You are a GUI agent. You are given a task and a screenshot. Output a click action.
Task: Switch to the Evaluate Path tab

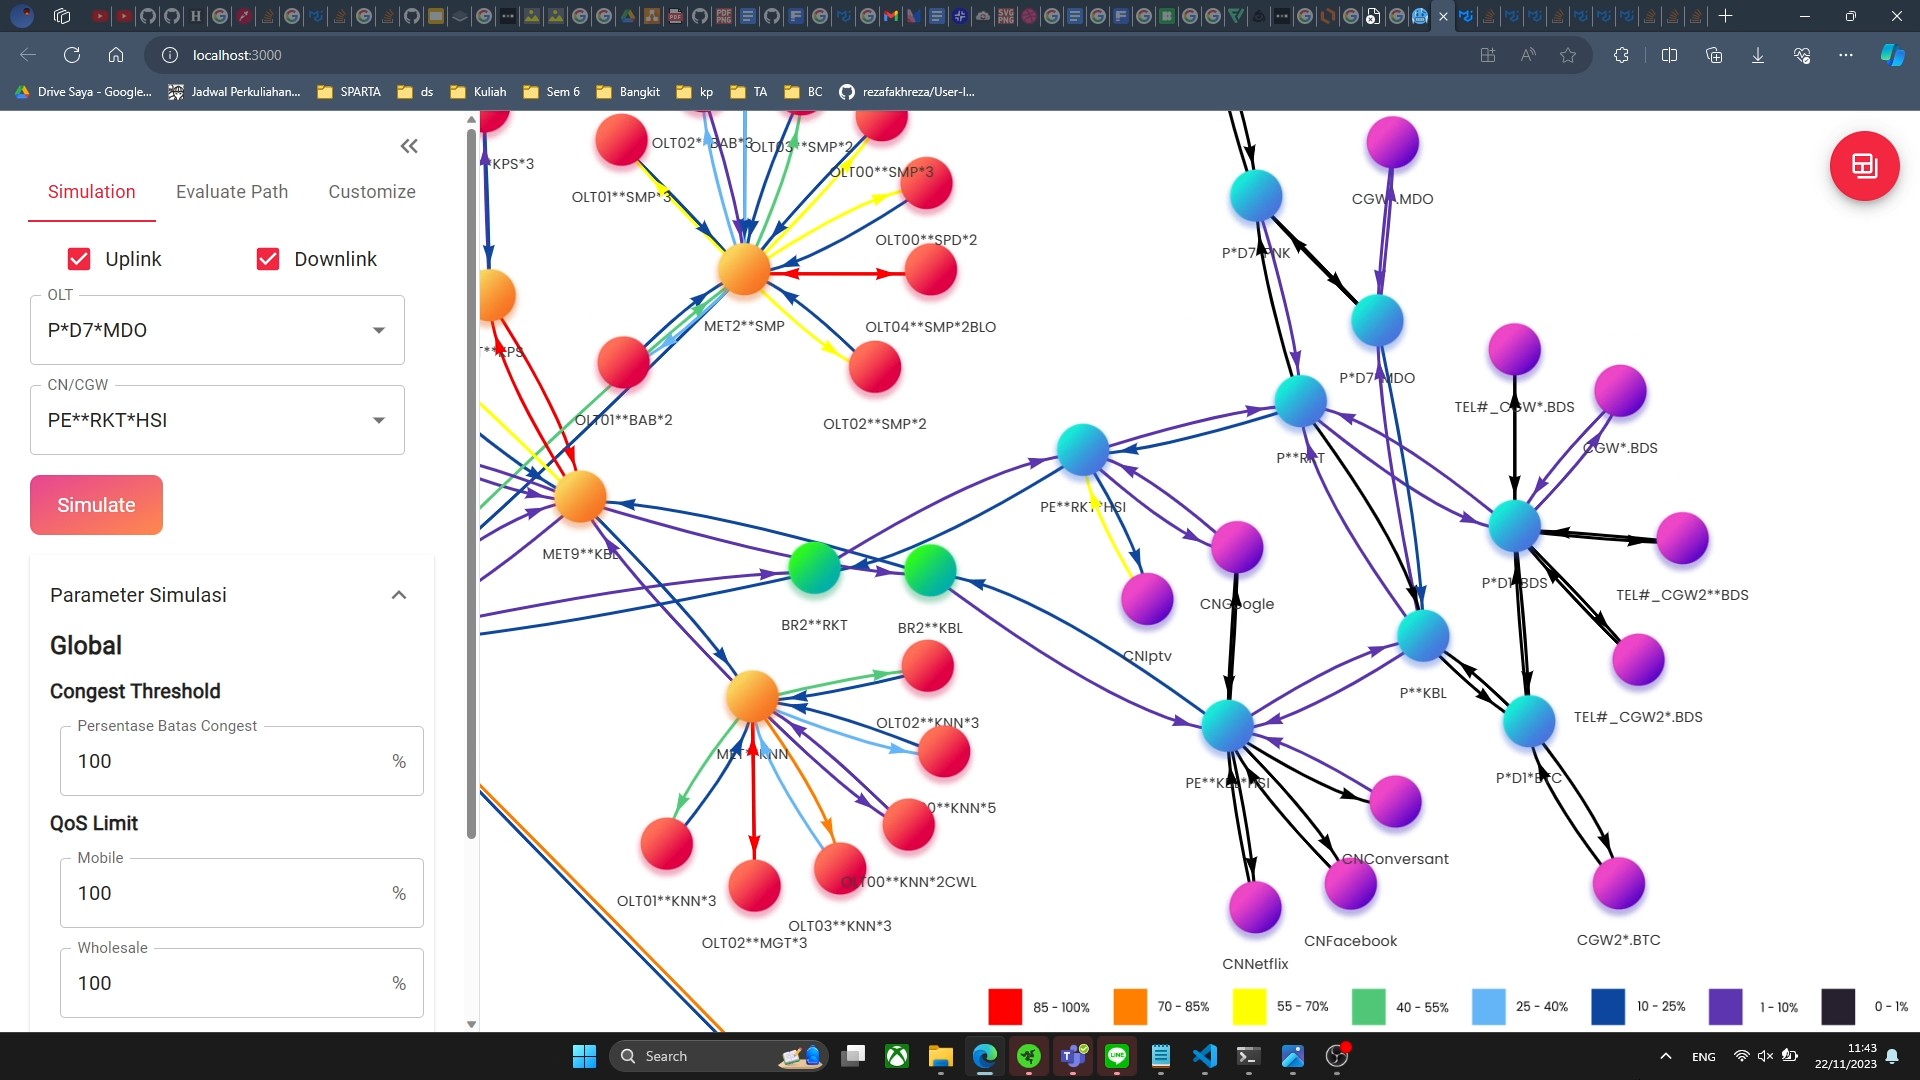(x=232, y=192)
